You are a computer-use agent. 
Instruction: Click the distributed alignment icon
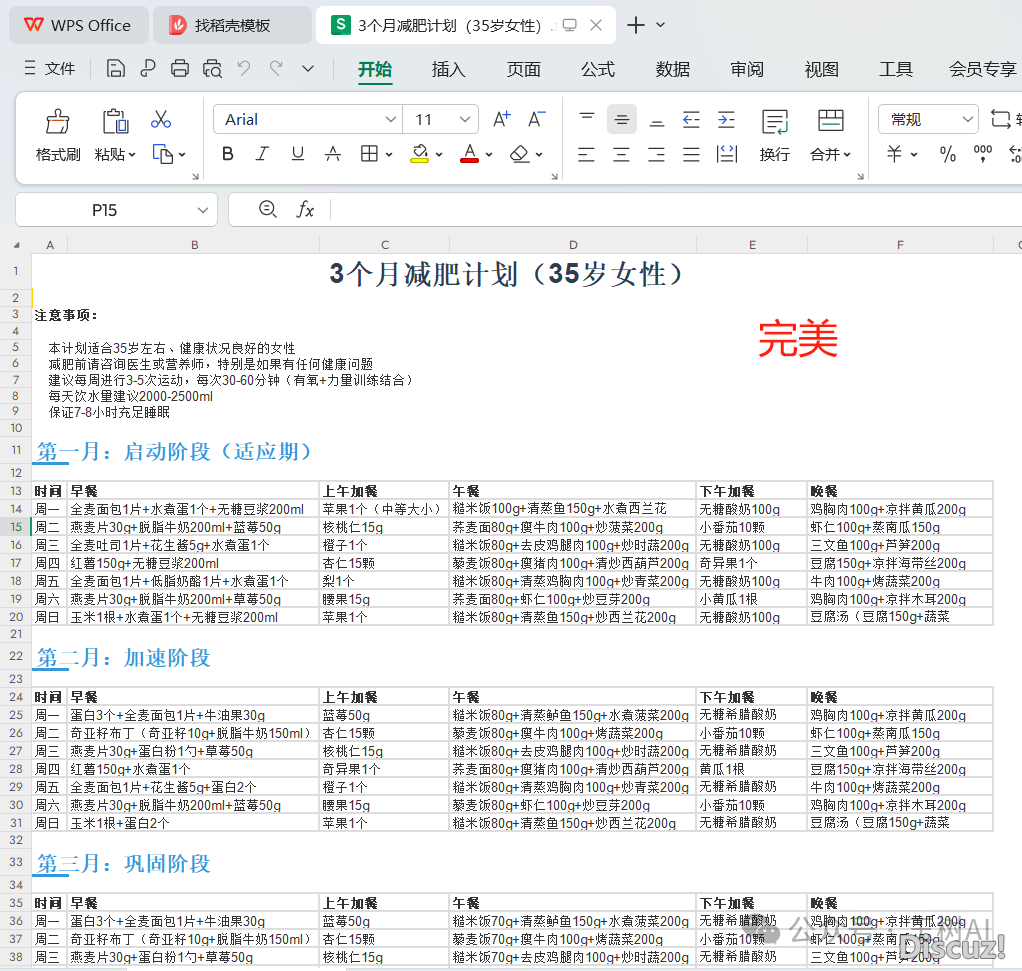click(x=726, y=154)
